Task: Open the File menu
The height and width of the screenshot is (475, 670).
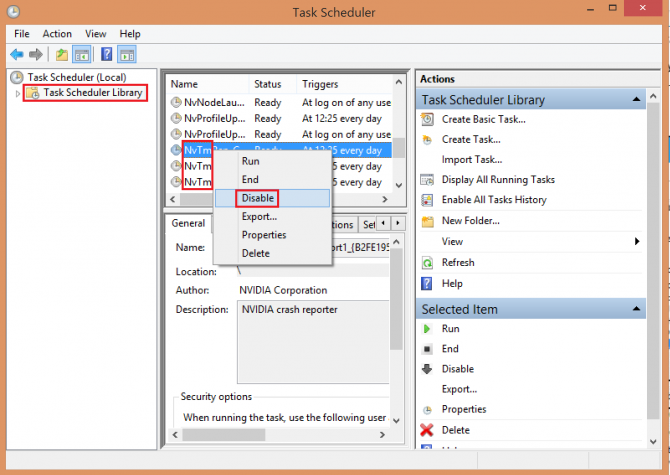Action: pyautogui.click(x=22, y=34)
